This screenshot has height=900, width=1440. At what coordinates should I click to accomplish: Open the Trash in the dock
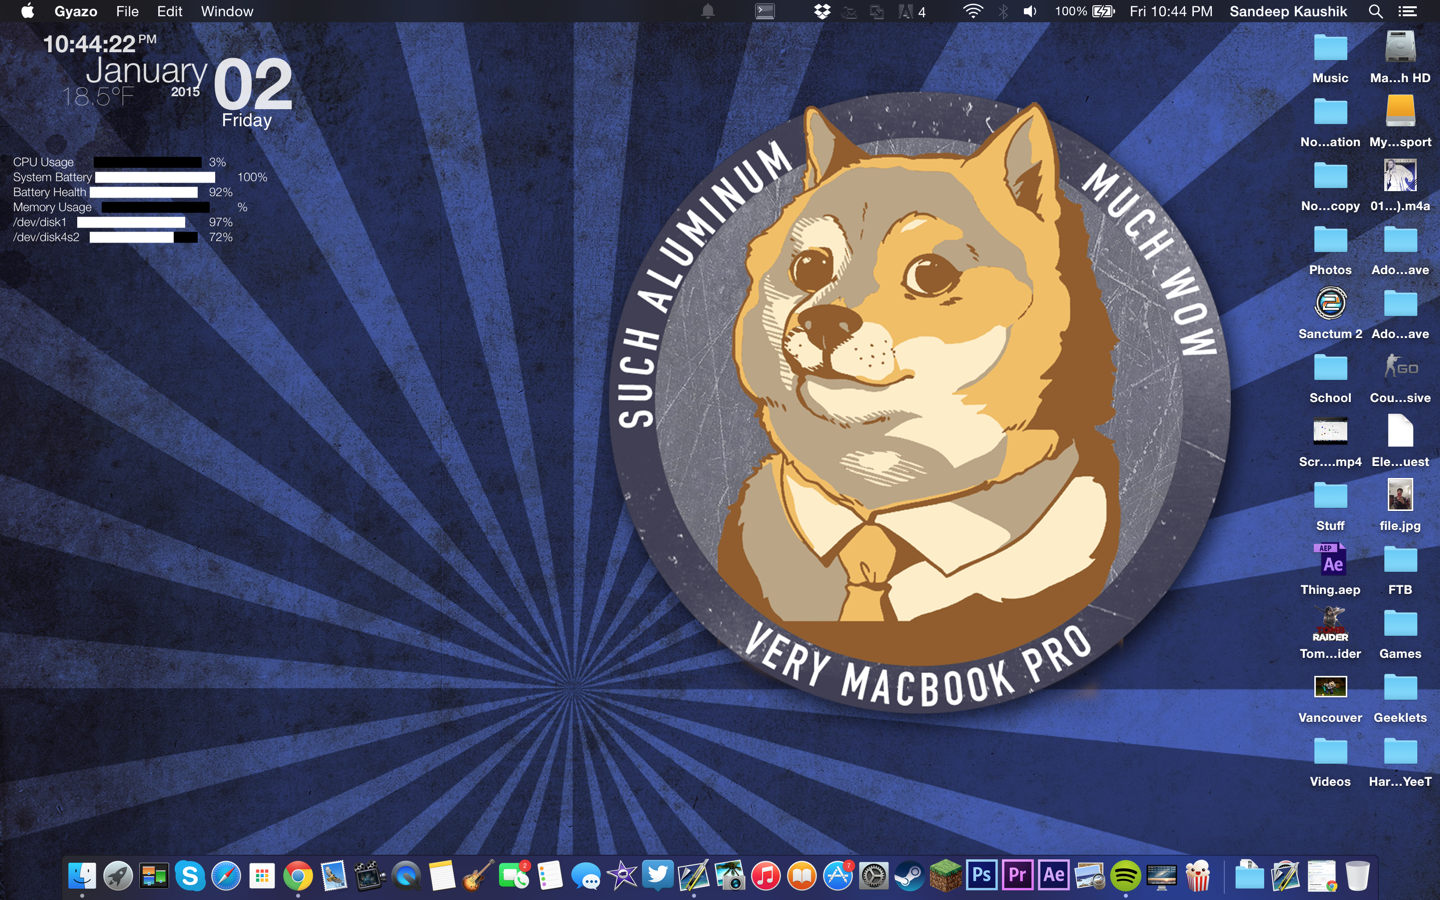coord(1357,876)
